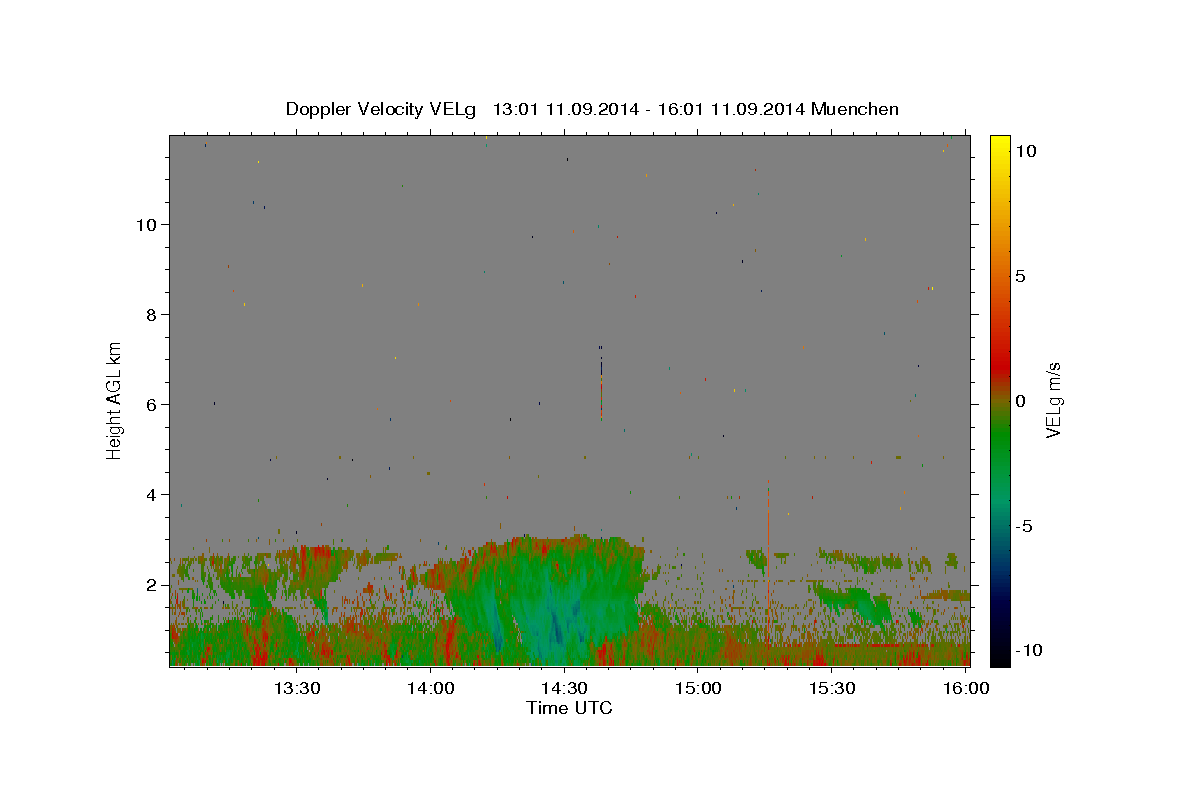Click the colorbar tick value '0'

pyautogui.click(x=1020, y=401)
